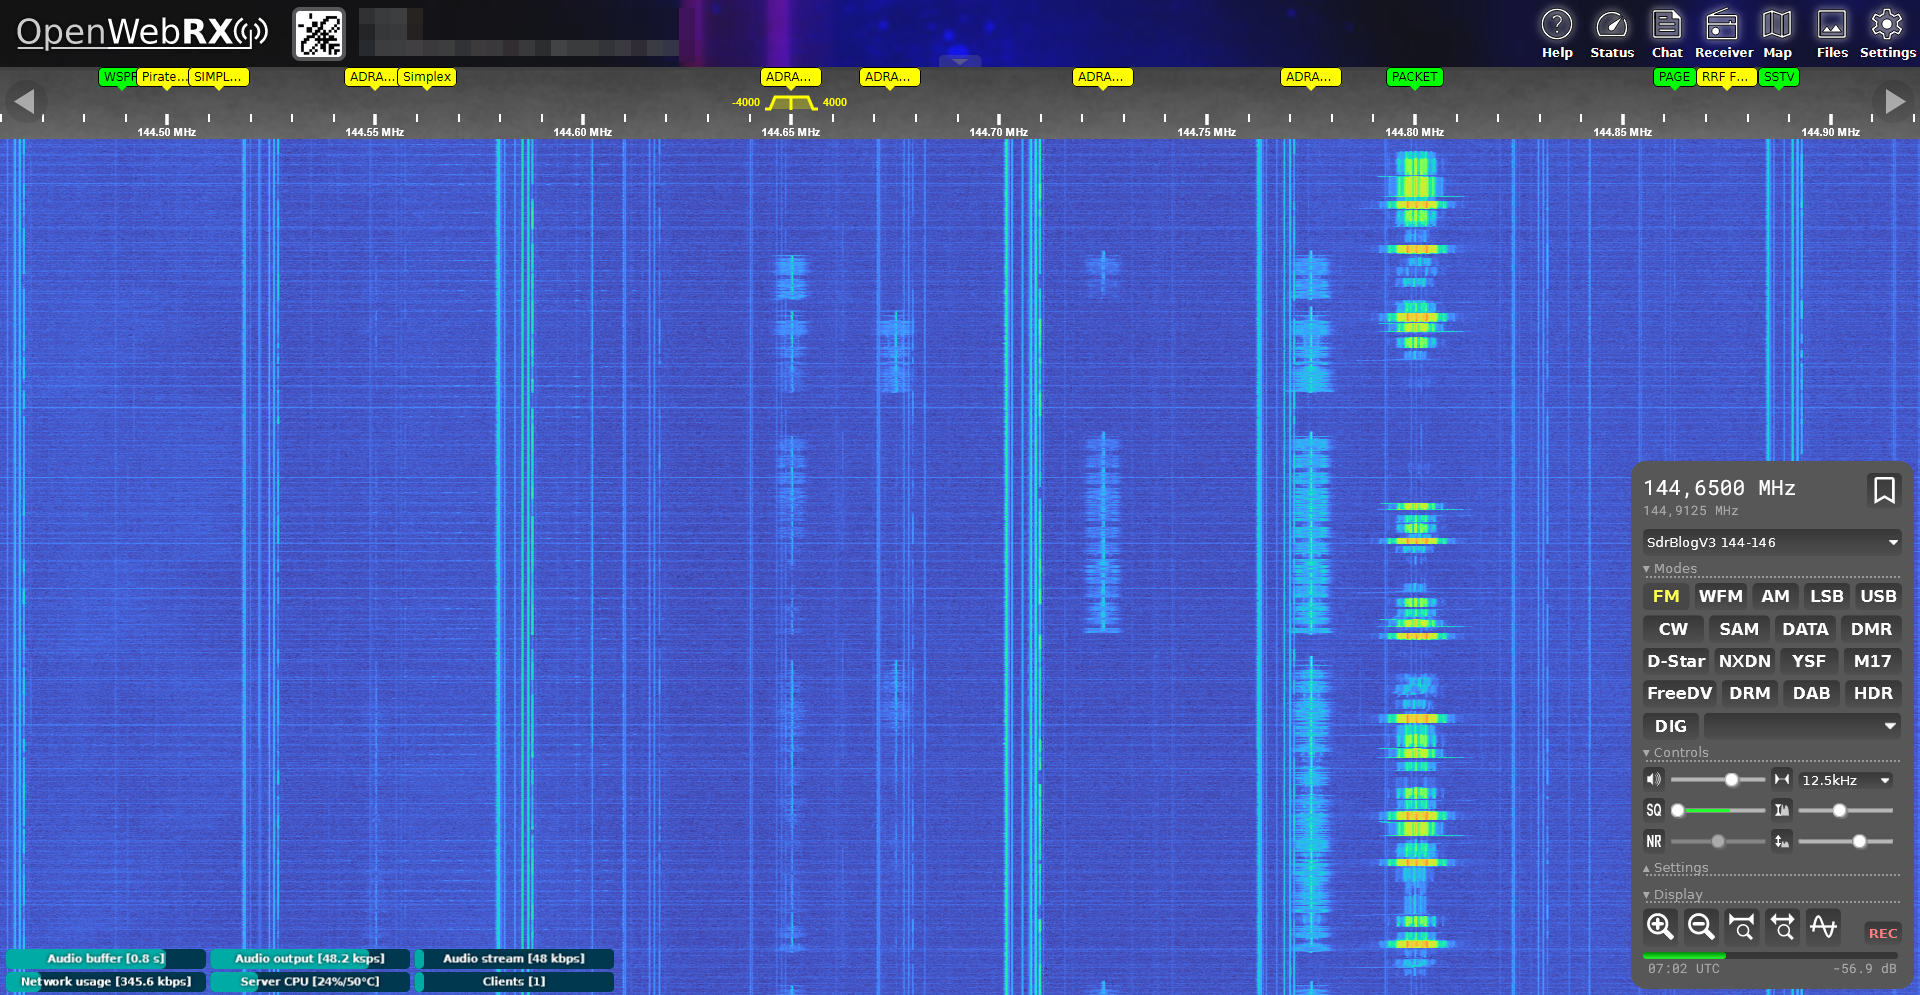Switch to CW mode
Viewport: 1920px width, 995px height.
[1673, 629]
